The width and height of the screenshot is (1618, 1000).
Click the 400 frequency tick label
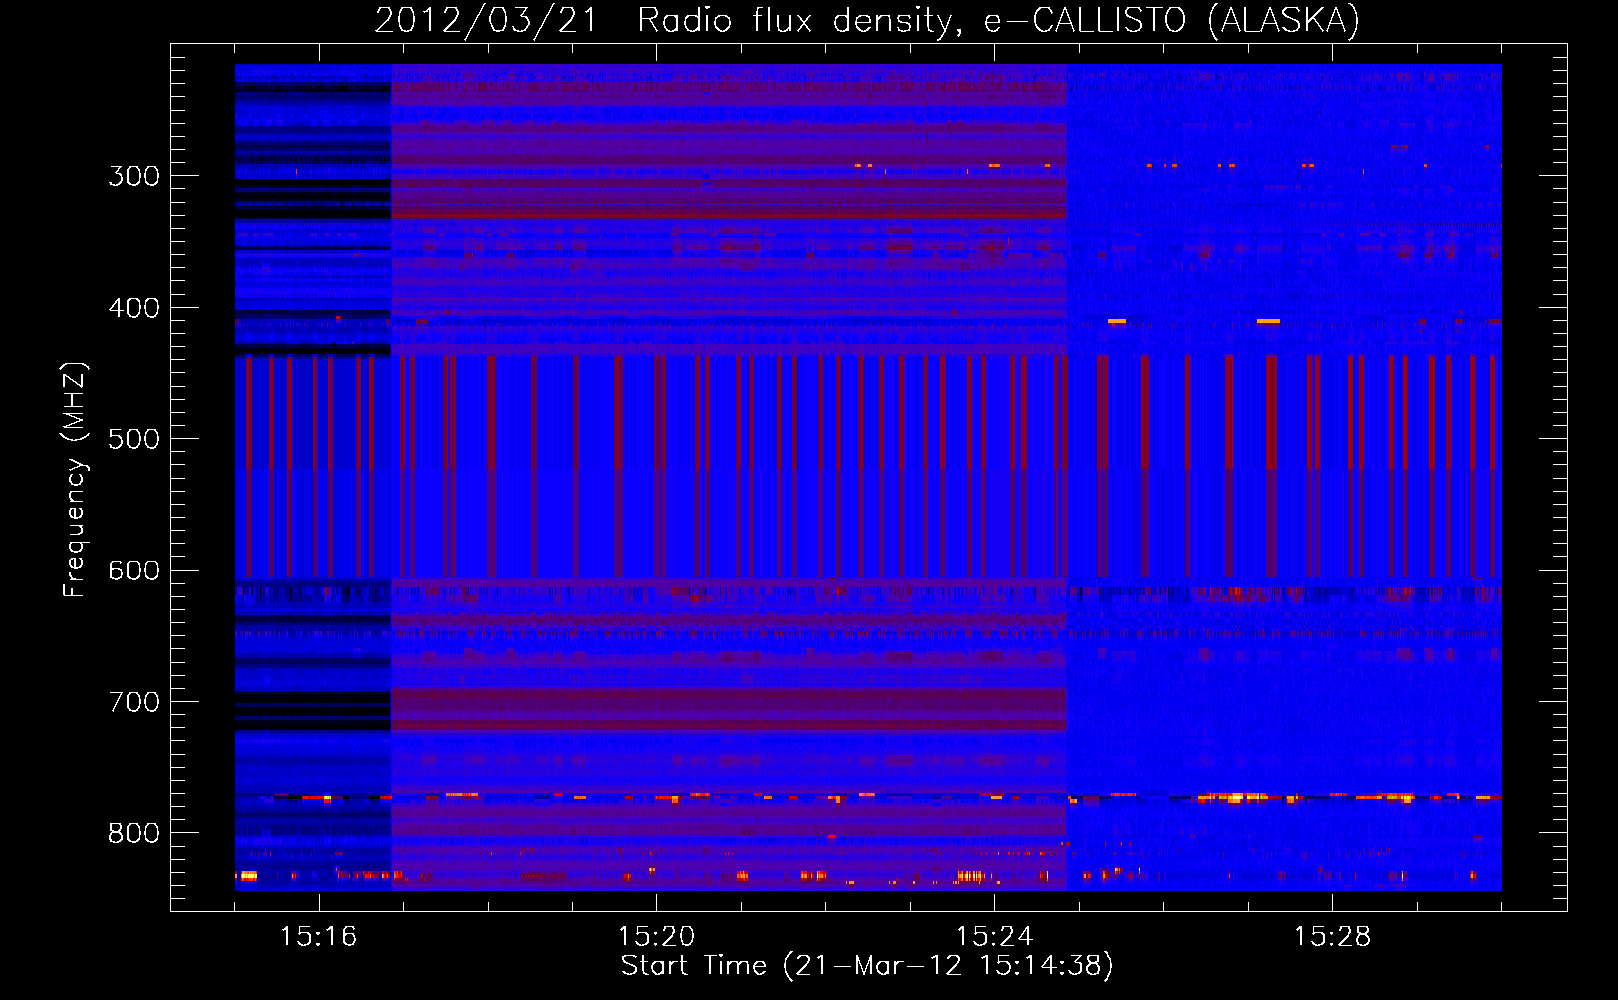pos(134,308)
